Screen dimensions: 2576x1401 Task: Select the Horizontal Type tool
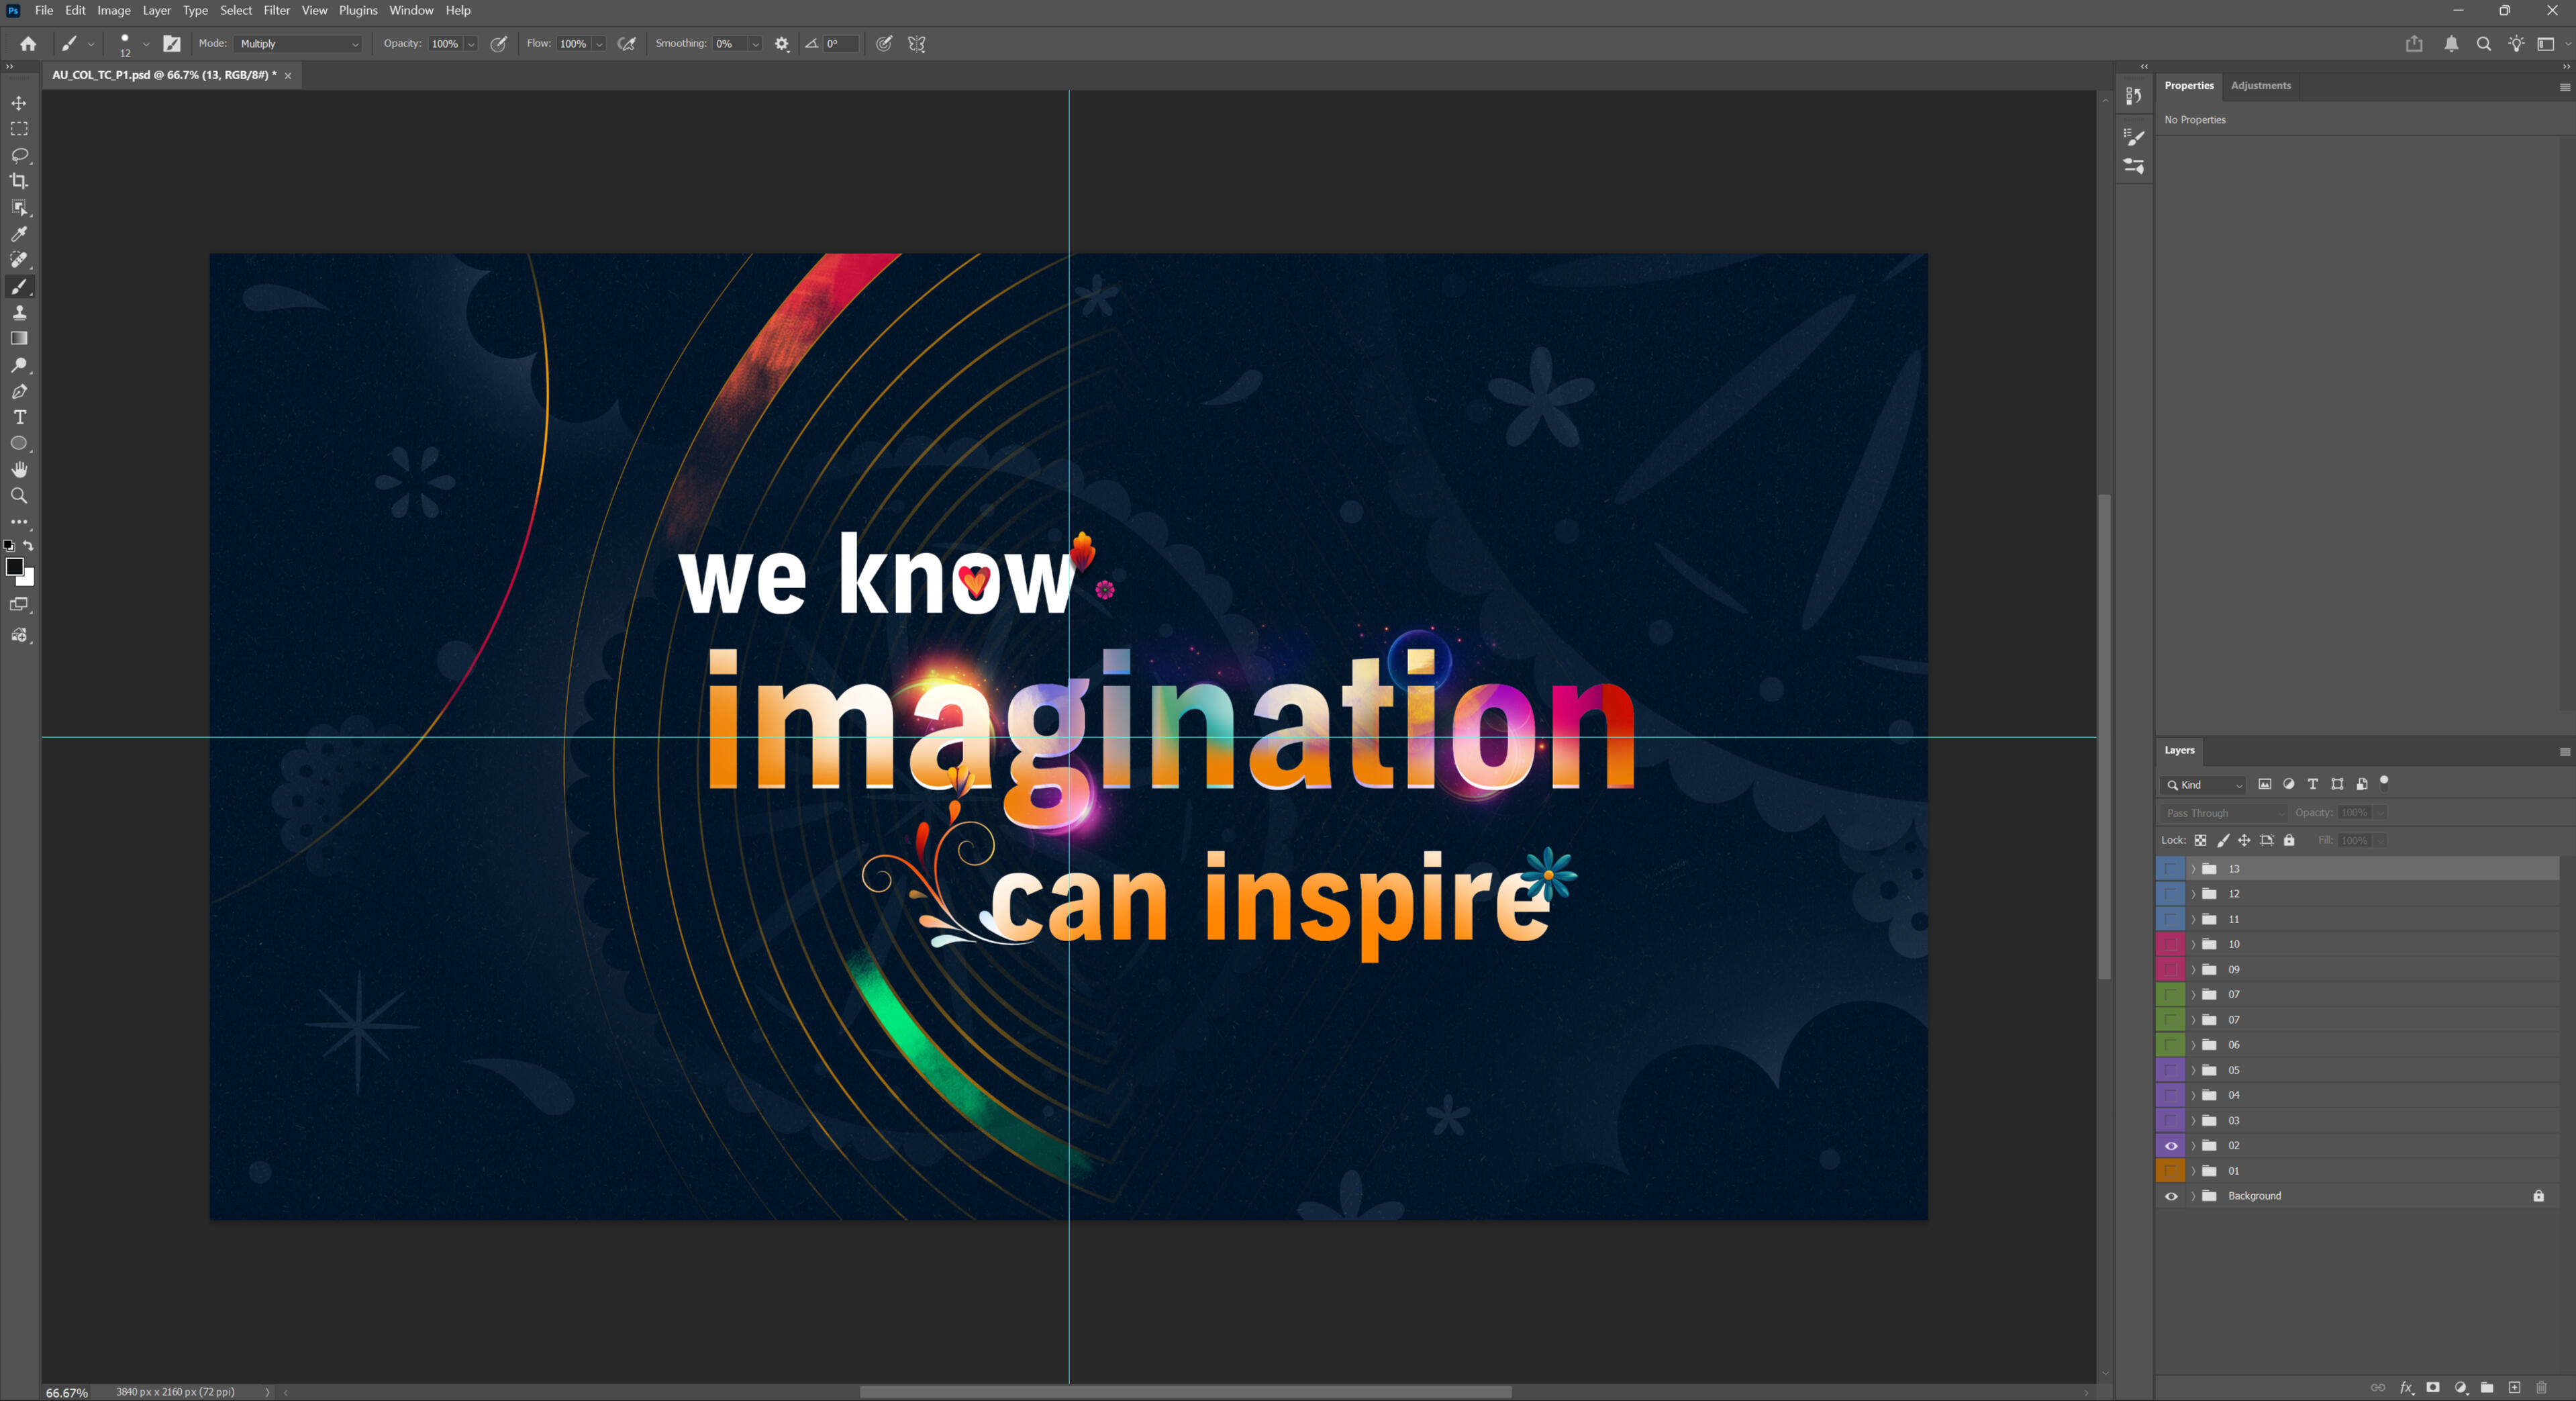(19, 417)
